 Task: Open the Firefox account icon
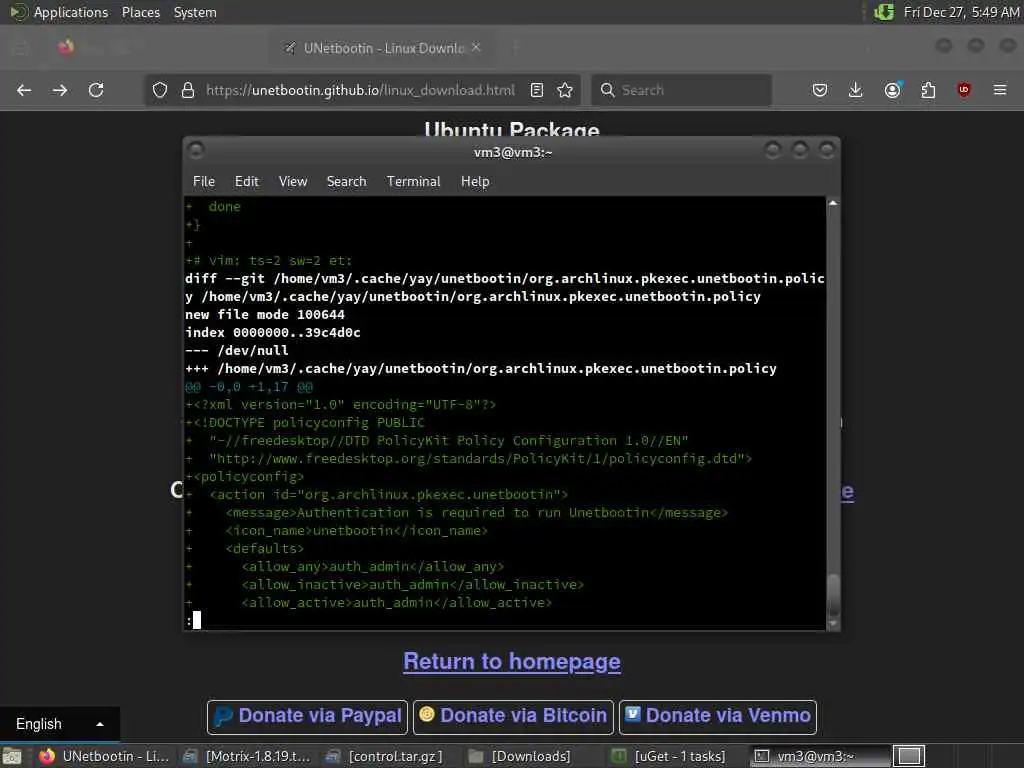[893, 90]
